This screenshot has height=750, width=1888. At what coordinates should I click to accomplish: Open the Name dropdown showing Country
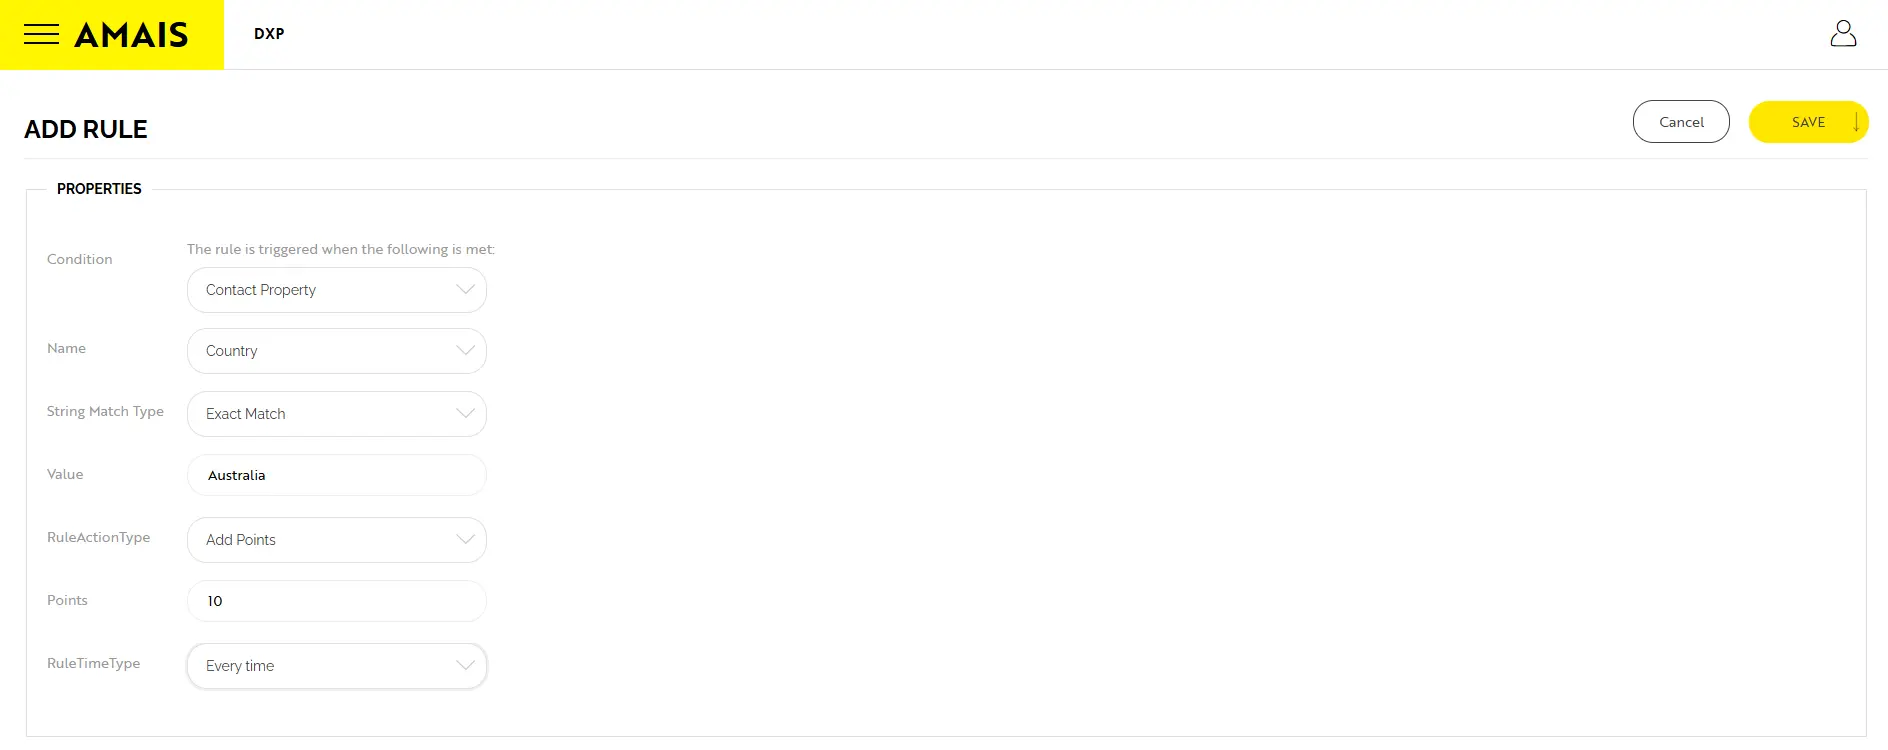click(x=337, y=351)
